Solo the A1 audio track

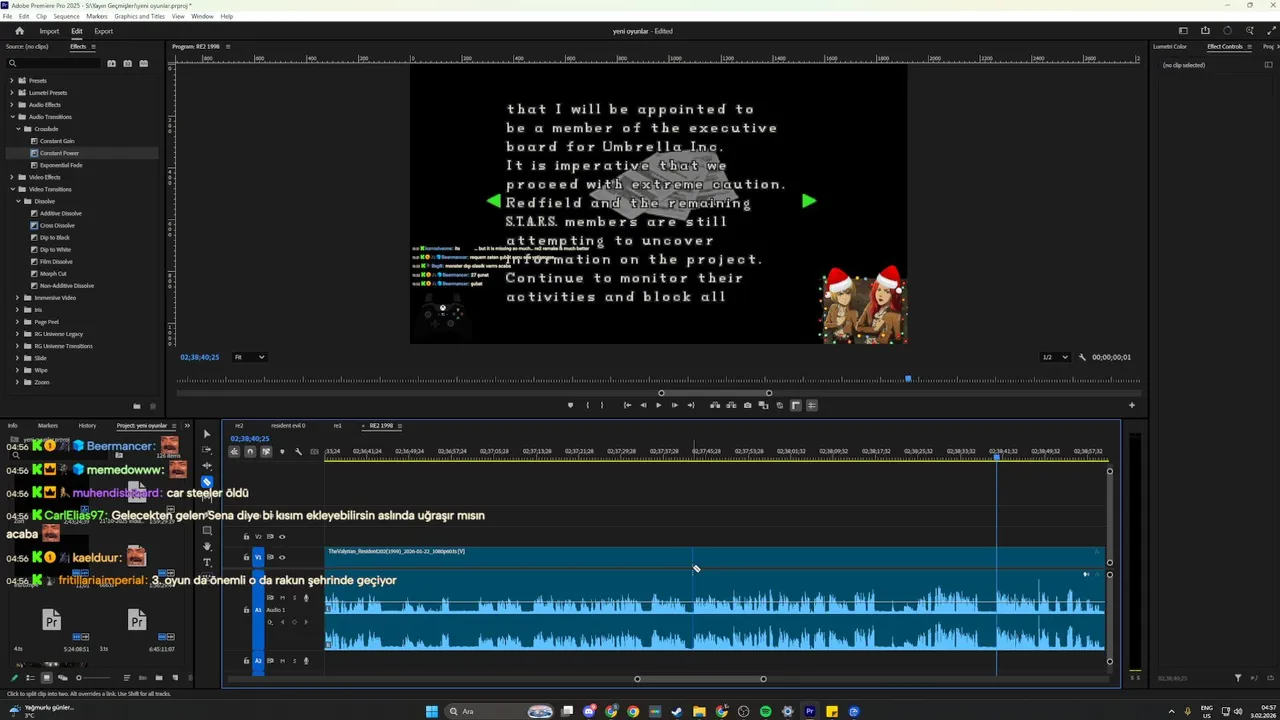click(x=294, y=598)
